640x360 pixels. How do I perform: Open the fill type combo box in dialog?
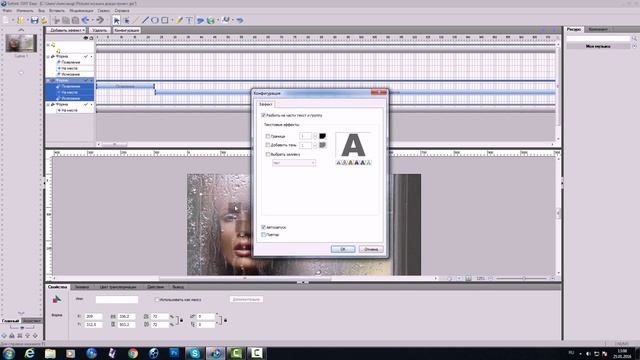coord(294,163)
